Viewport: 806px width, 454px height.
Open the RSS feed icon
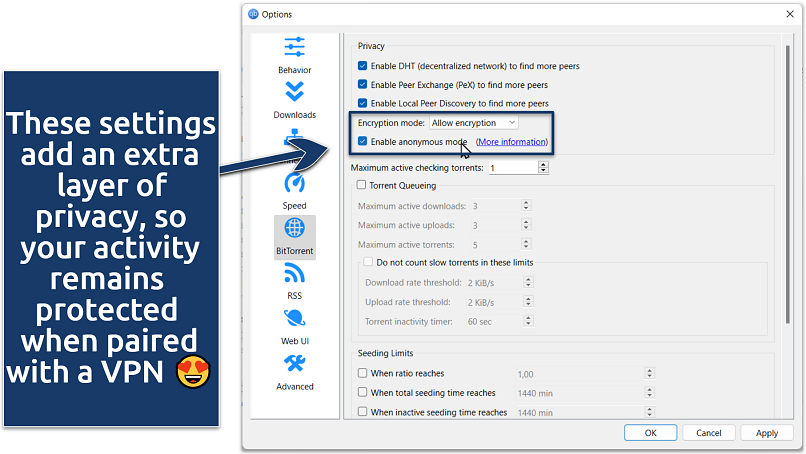(294, 274)
